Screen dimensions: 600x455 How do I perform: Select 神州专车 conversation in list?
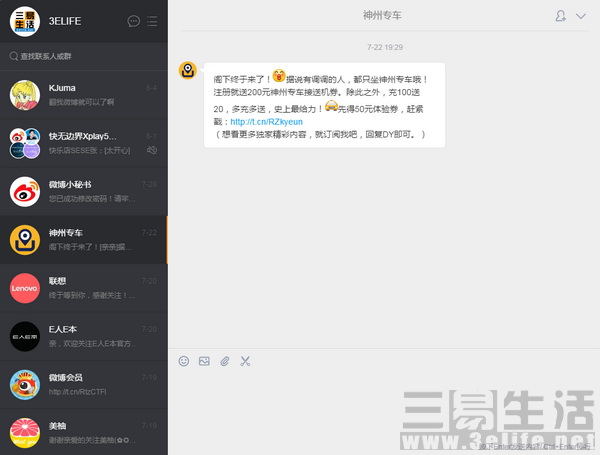(84, 240)
